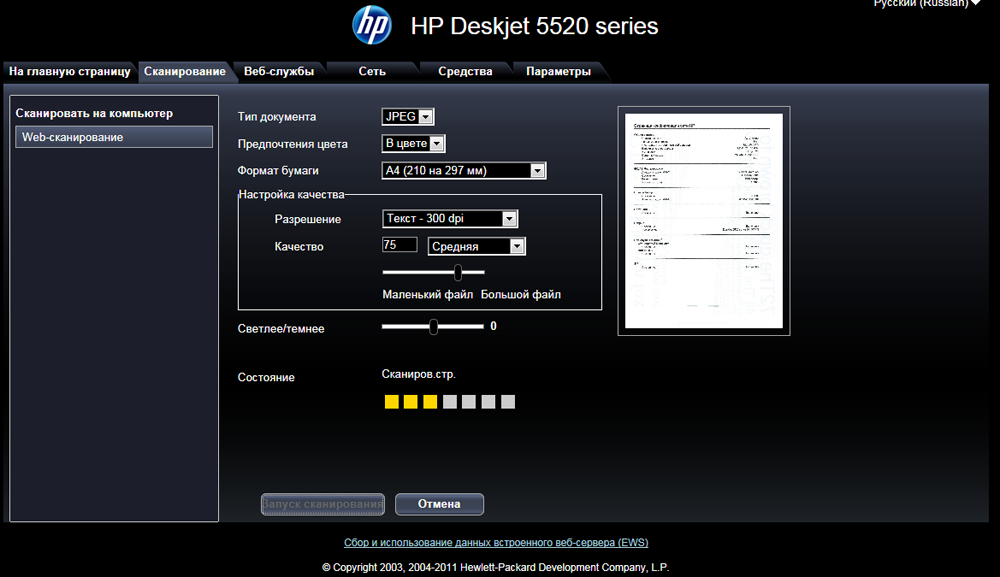This screenshot has width=1000, height=577.
Task: Go to the Параметры tab
Action: 558,71
